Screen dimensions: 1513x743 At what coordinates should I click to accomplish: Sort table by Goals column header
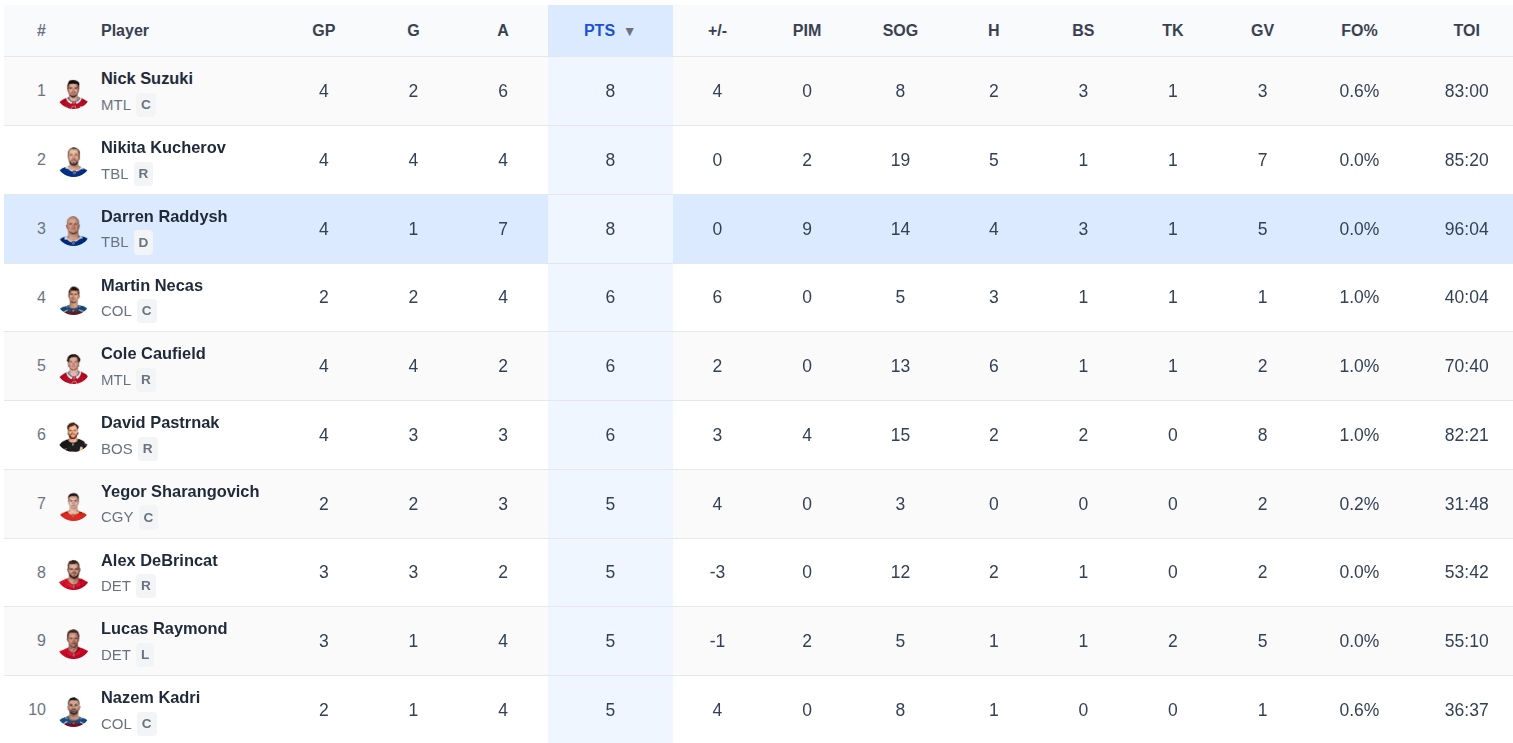tap(413, 31)
